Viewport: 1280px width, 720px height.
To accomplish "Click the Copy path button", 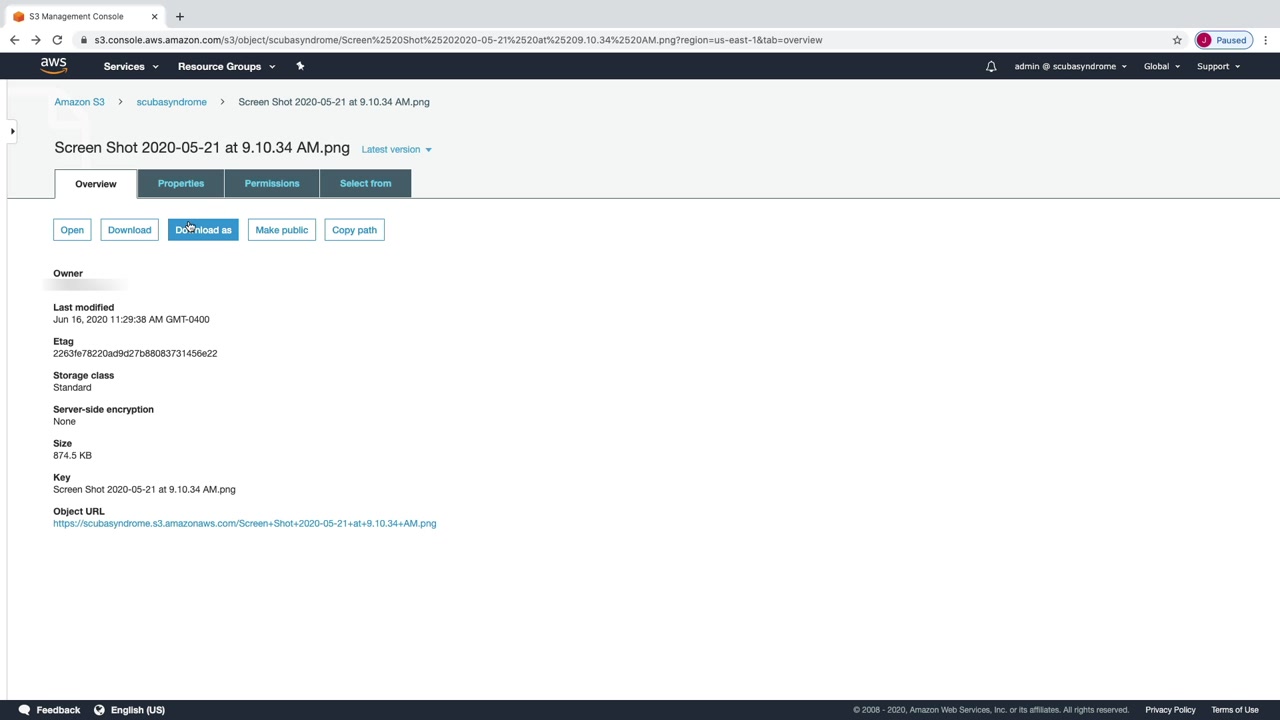I will (354, 230).
